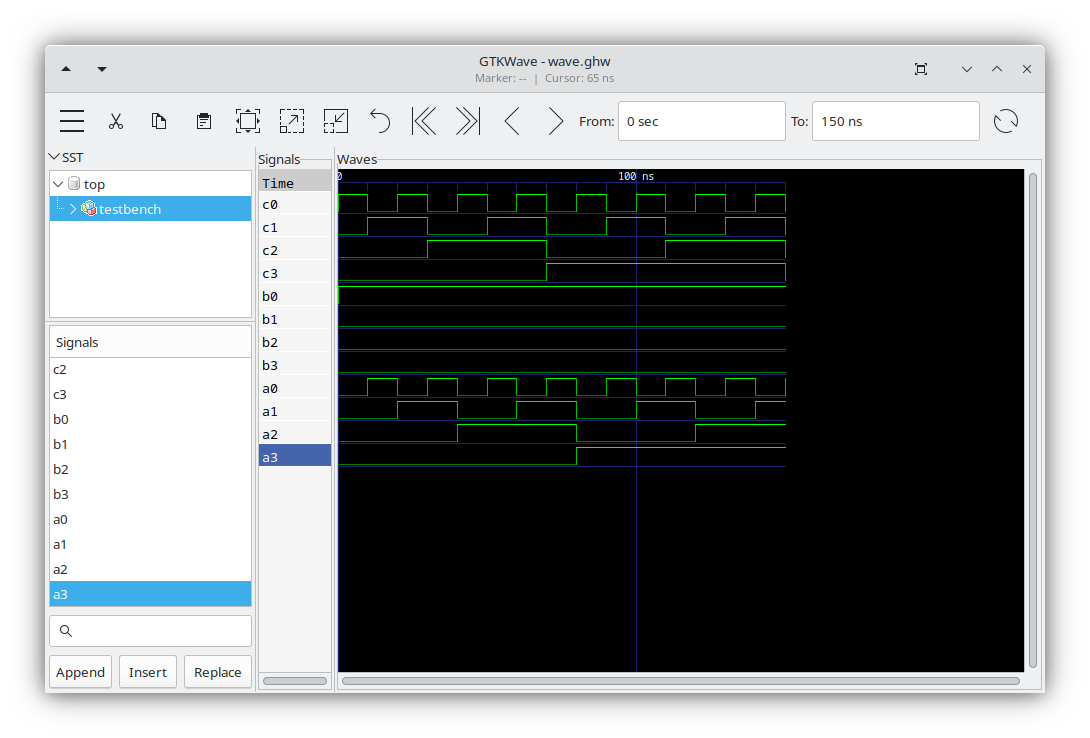Copy the selected traces
This screenshot has width=1090, height=738.
(x=159, y=120)
